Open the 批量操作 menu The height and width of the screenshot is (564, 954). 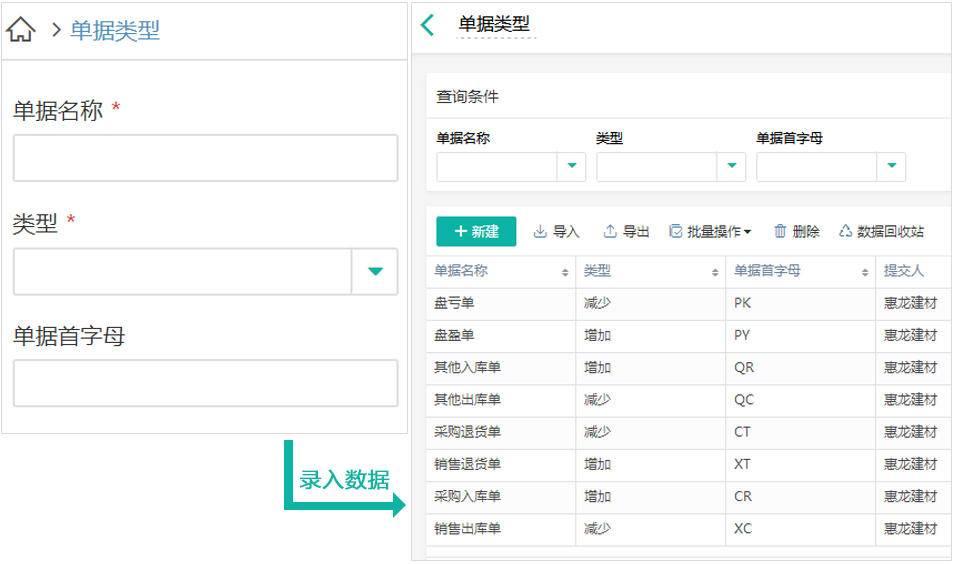[x=710, y=231]
